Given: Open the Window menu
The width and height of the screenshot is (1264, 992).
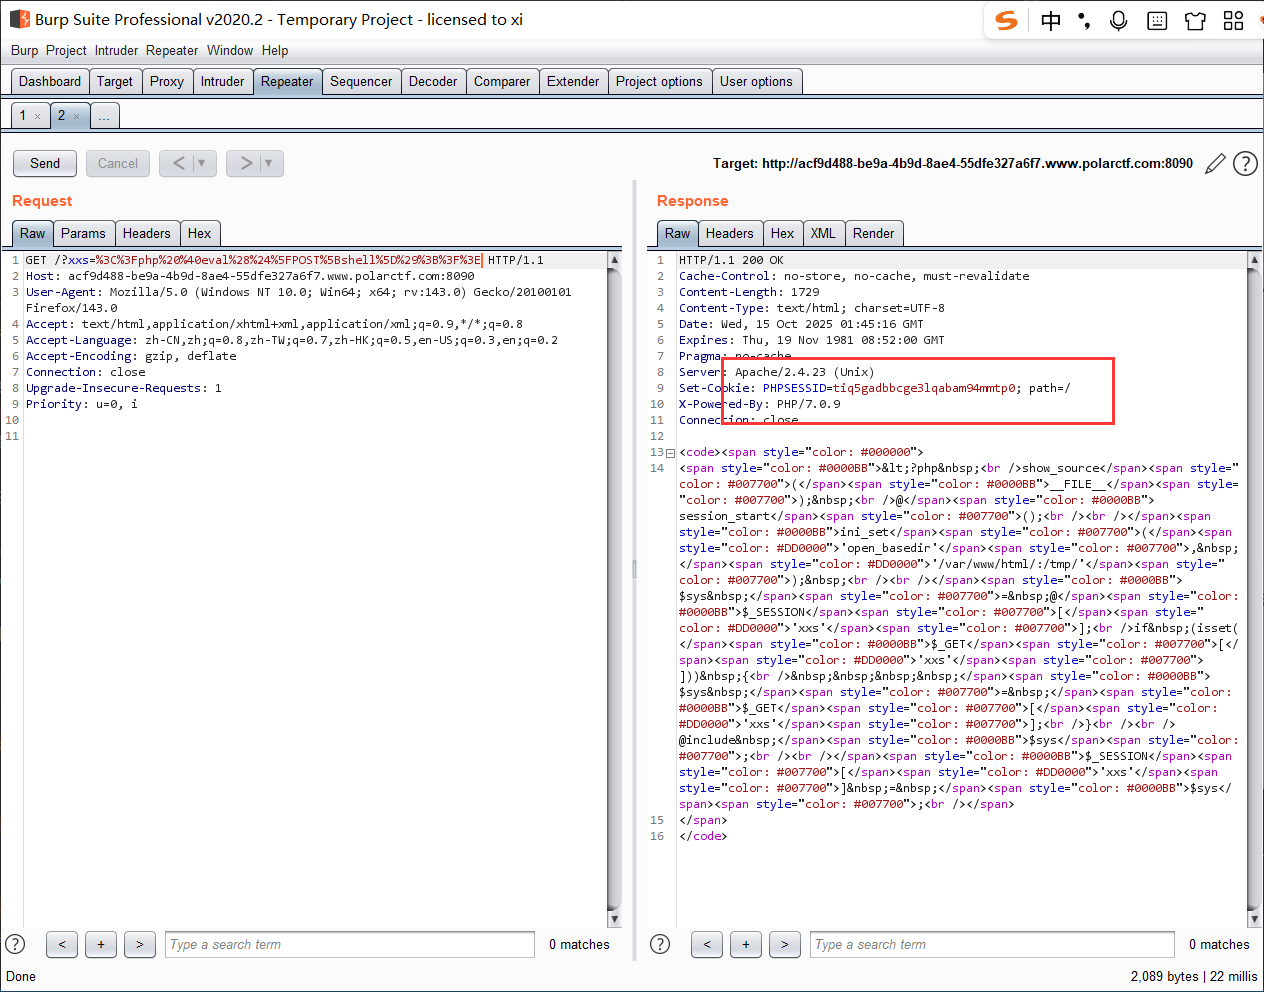Looking at the screenshot, I should point(230,50).
